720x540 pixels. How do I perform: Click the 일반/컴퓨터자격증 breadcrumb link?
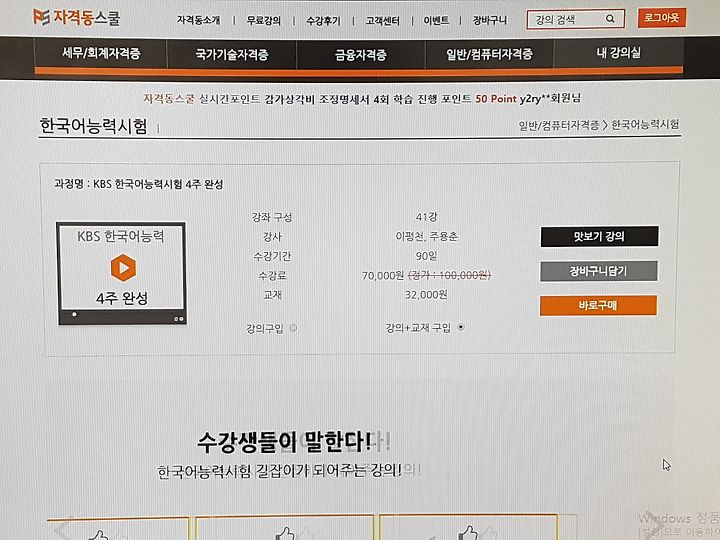559,125
